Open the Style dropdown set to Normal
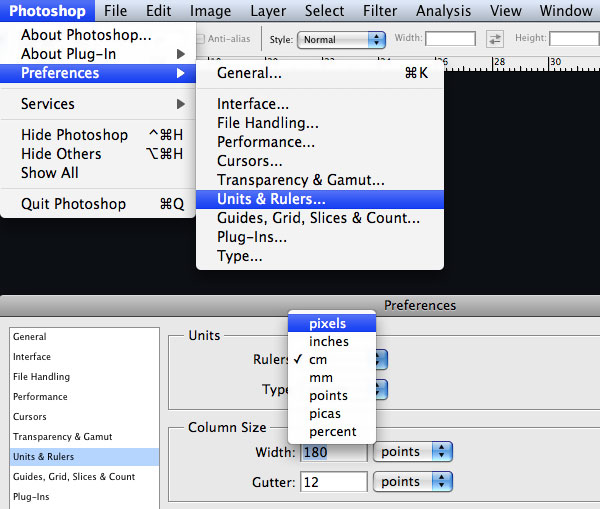This screenshot has height=509, width=600. tap(341, 39)
